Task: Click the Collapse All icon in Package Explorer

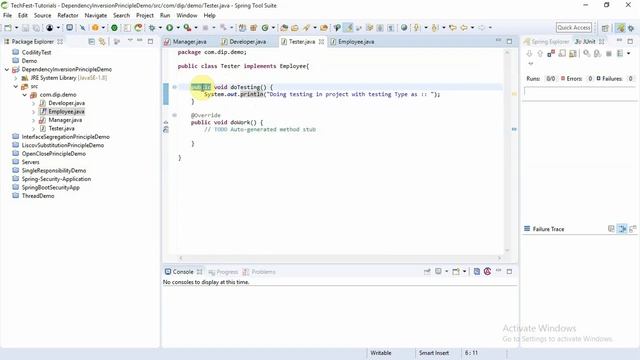Action: tap(91, 42)
